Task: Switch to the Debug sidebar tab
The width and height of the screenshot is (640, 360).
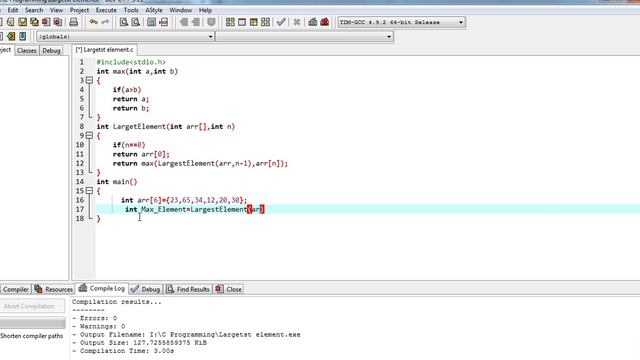Action: pos(51,50)
